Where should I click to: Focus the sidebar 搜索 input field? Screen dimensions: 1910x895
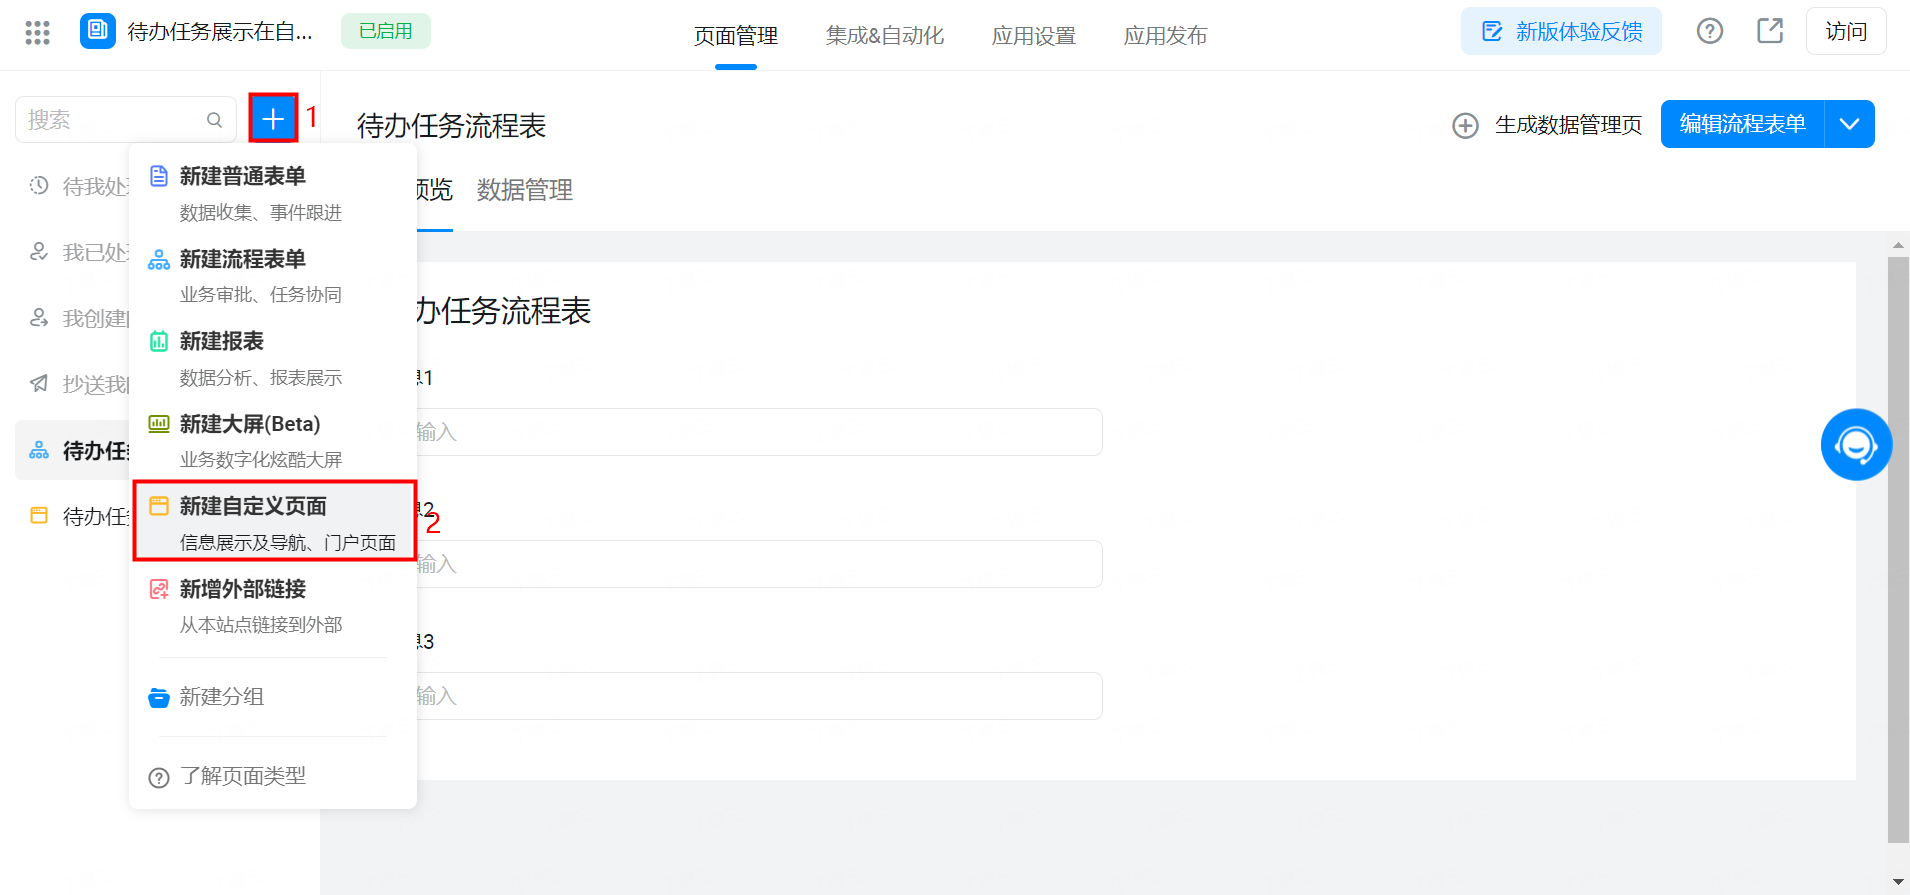(125, 120)
